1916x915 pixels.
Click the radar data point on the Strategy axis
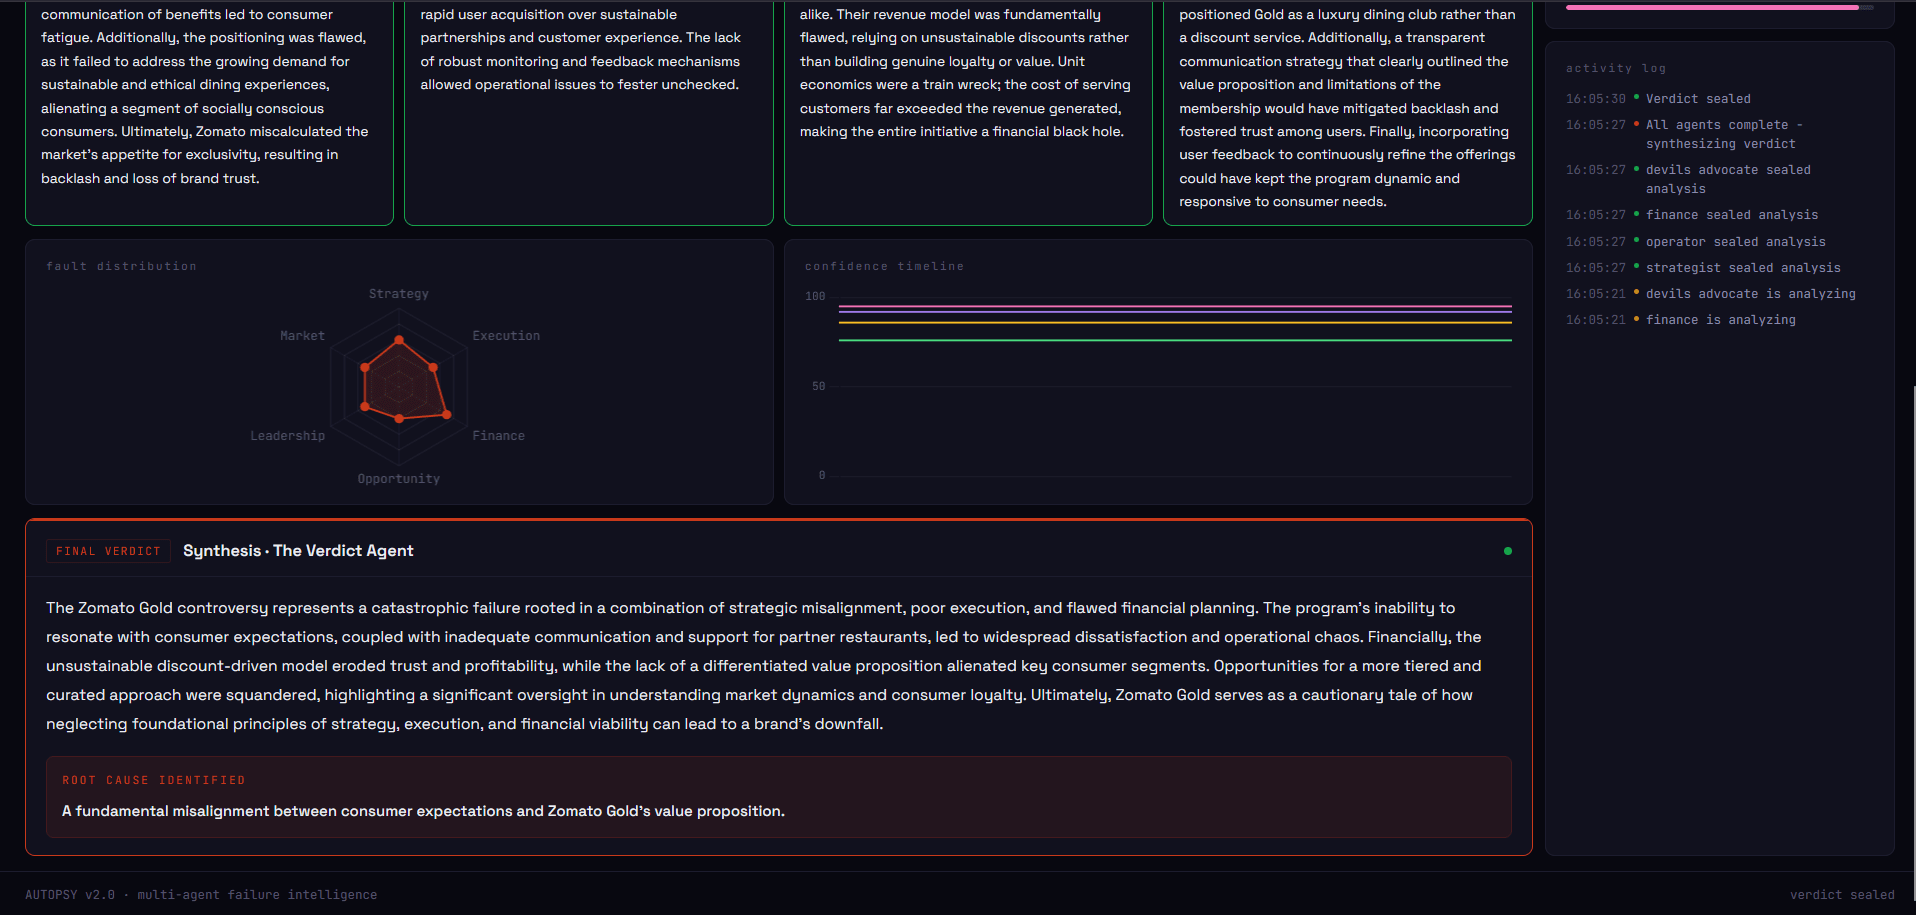(x=399, y=340)
